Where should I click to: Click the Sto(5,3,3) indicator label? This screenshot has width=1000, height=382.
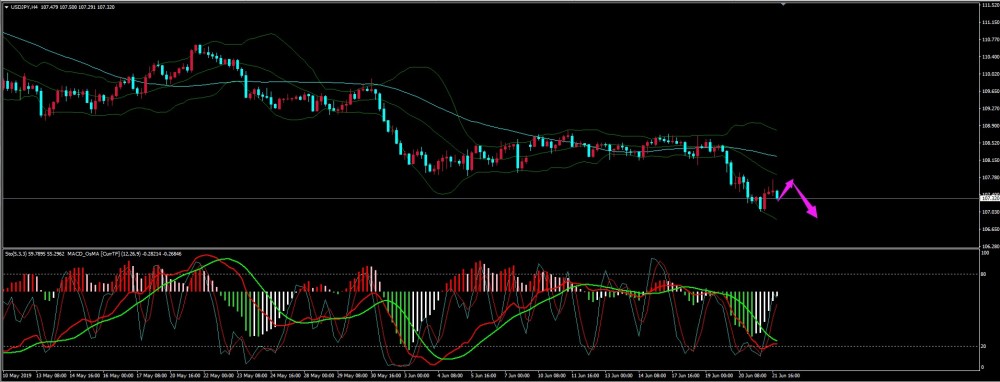(x=15, y=254)
